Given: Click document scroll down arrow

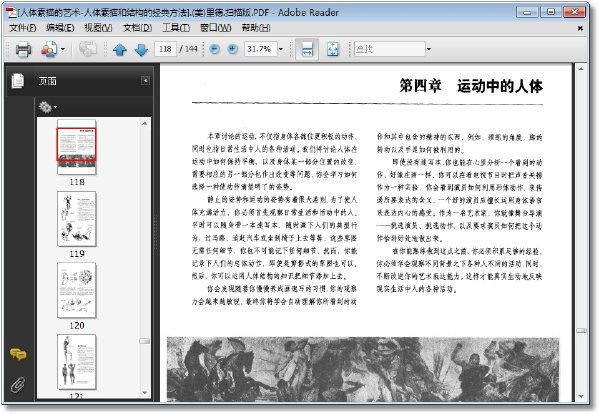Looking at the screenshot, I should coord(581,397).
